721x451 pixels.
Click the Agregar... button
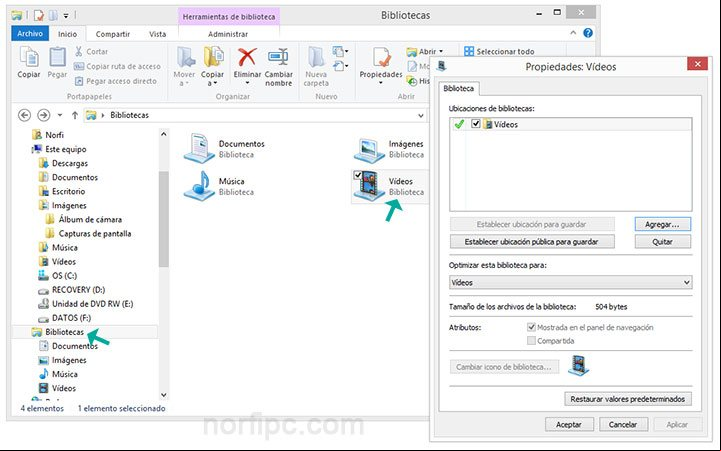(663, 224)
